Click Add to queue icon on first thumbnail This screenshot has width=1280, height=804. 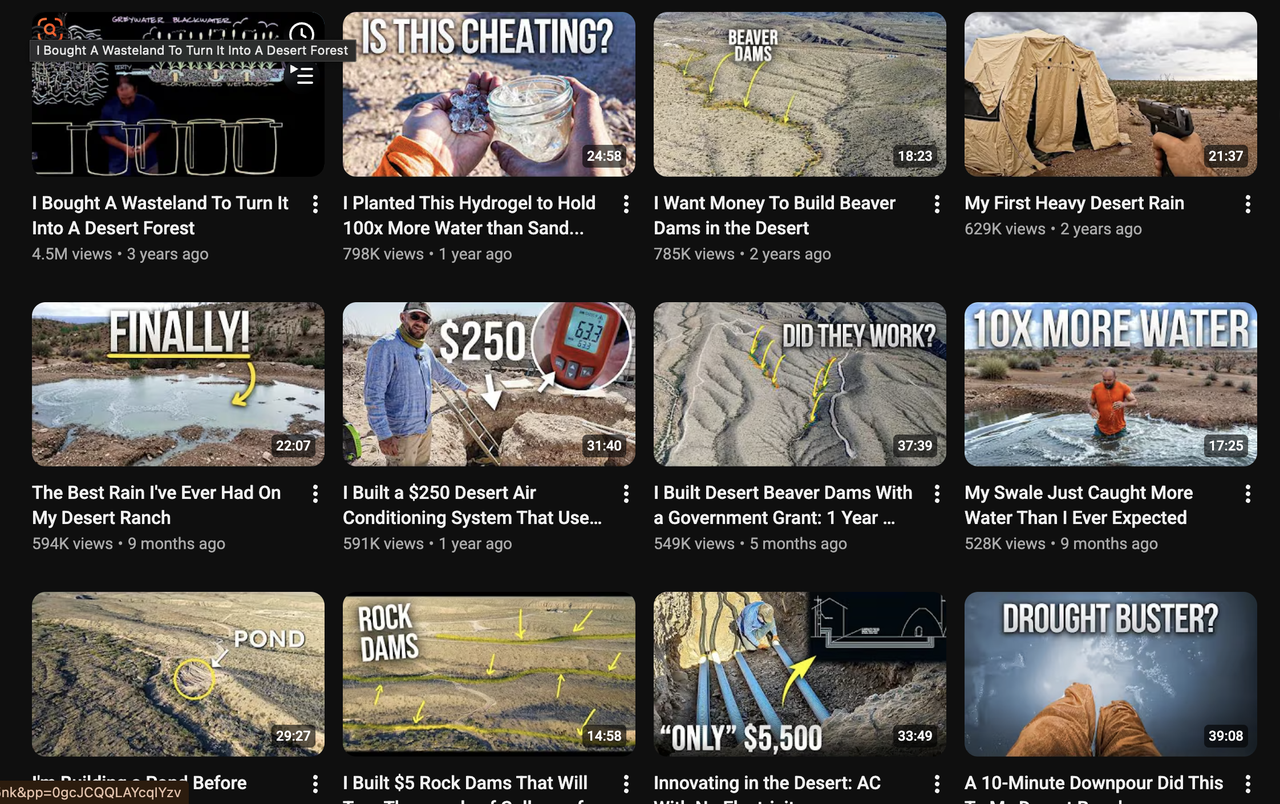point(301,75)
